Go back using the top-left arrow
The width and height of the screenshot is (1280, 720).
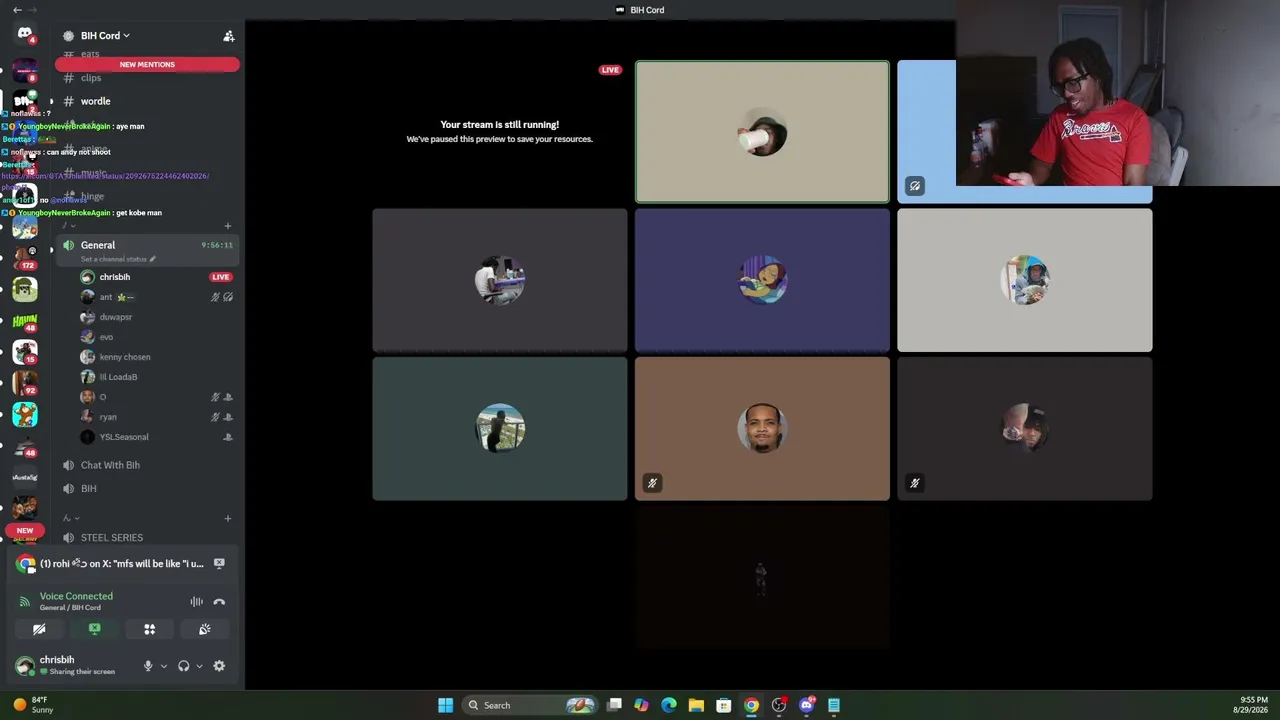click(17, 10)
